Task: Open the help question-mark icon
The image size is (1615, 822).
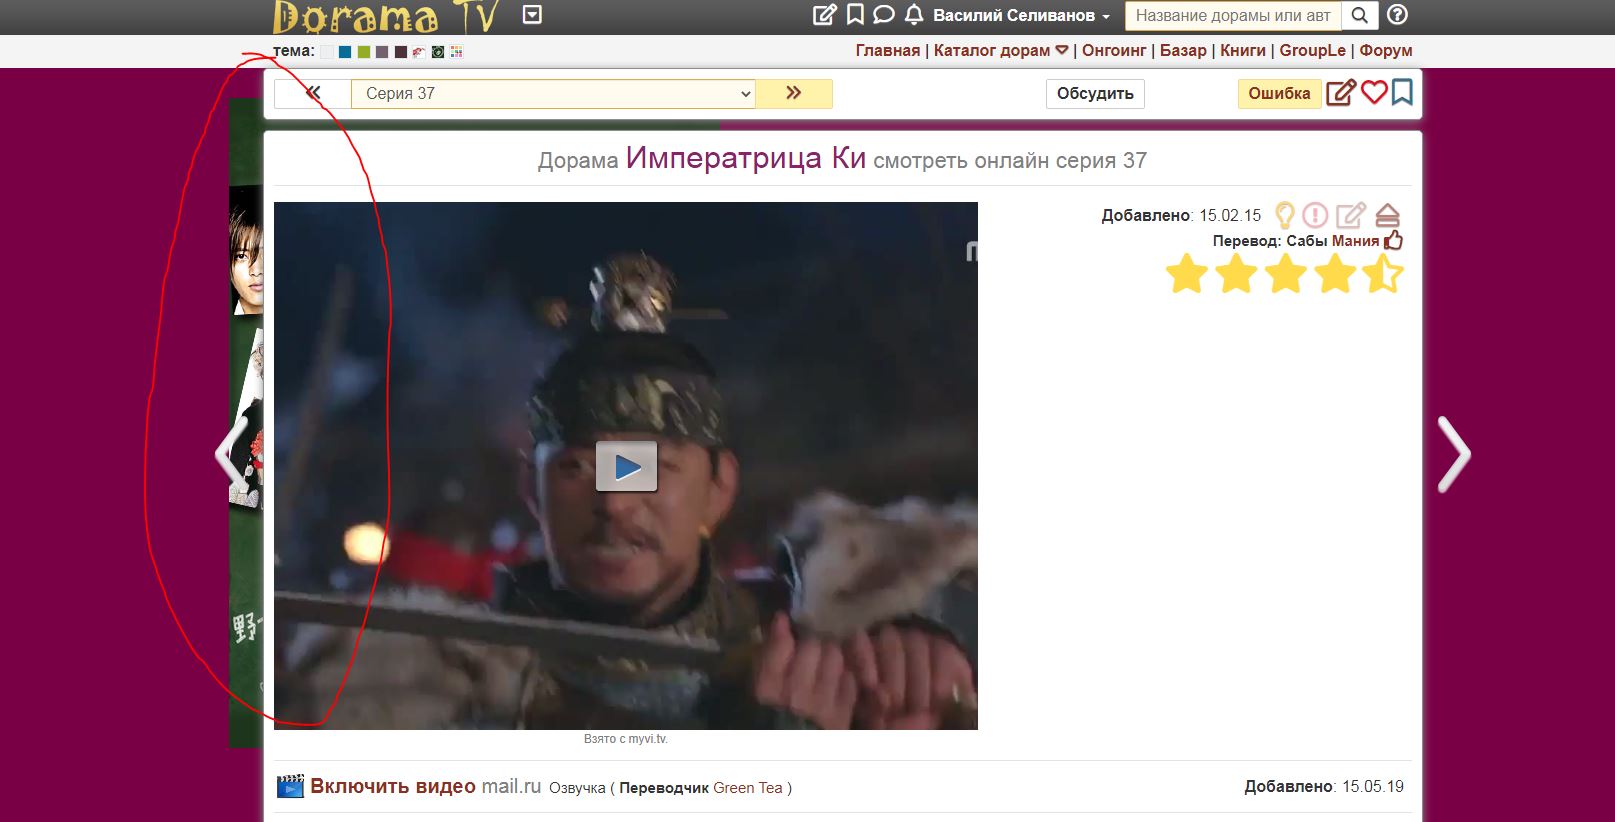Action: tap(1398, 15)
